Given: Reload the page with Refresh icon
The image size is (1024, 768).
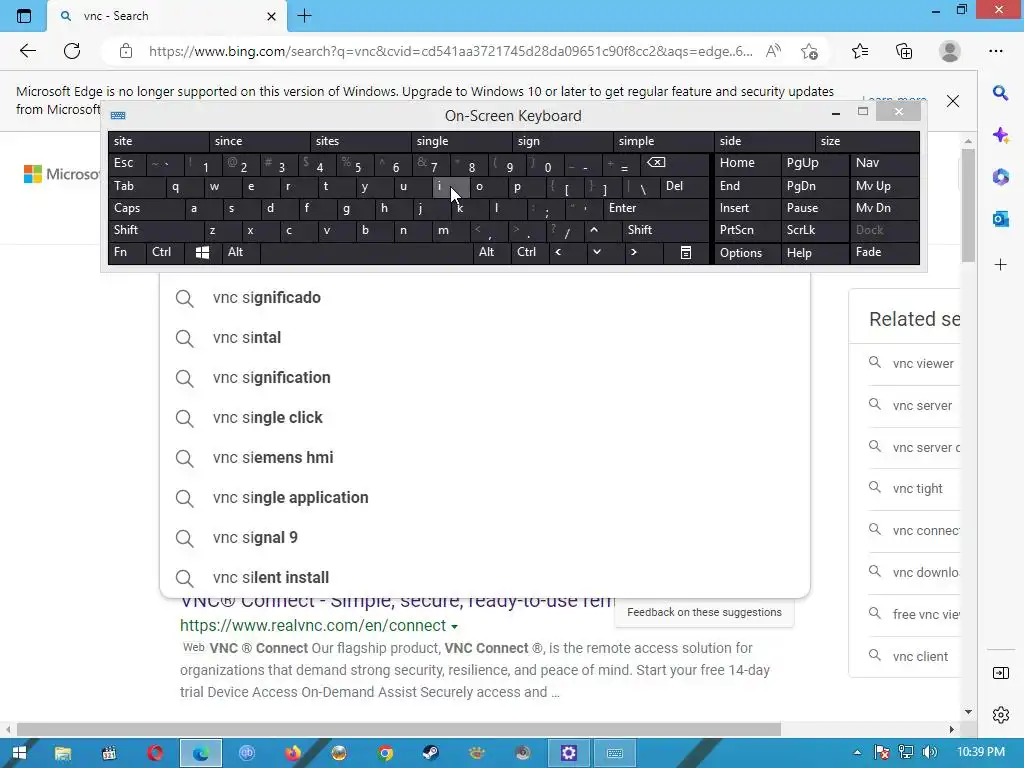Looking at the screenshot, I should (72, 51).
